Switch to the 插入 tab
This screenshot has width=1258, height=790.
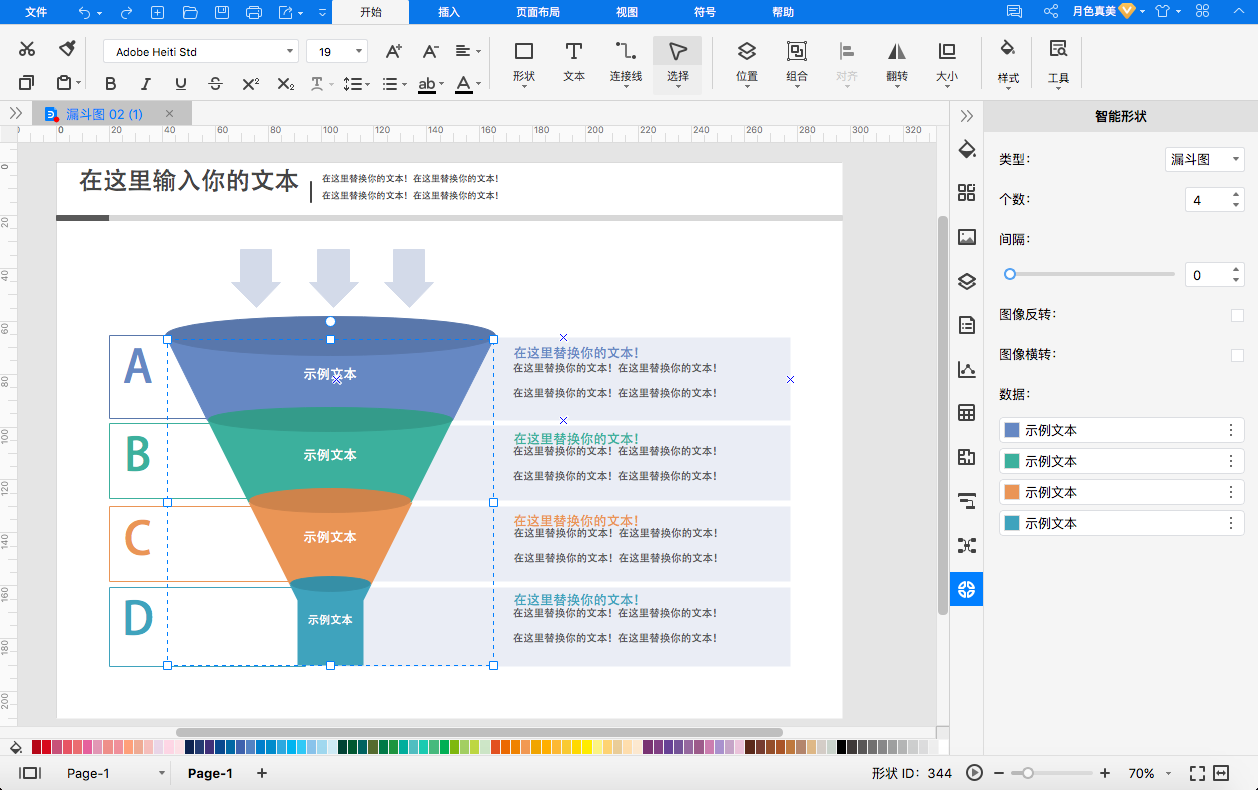tap(449, 12)
